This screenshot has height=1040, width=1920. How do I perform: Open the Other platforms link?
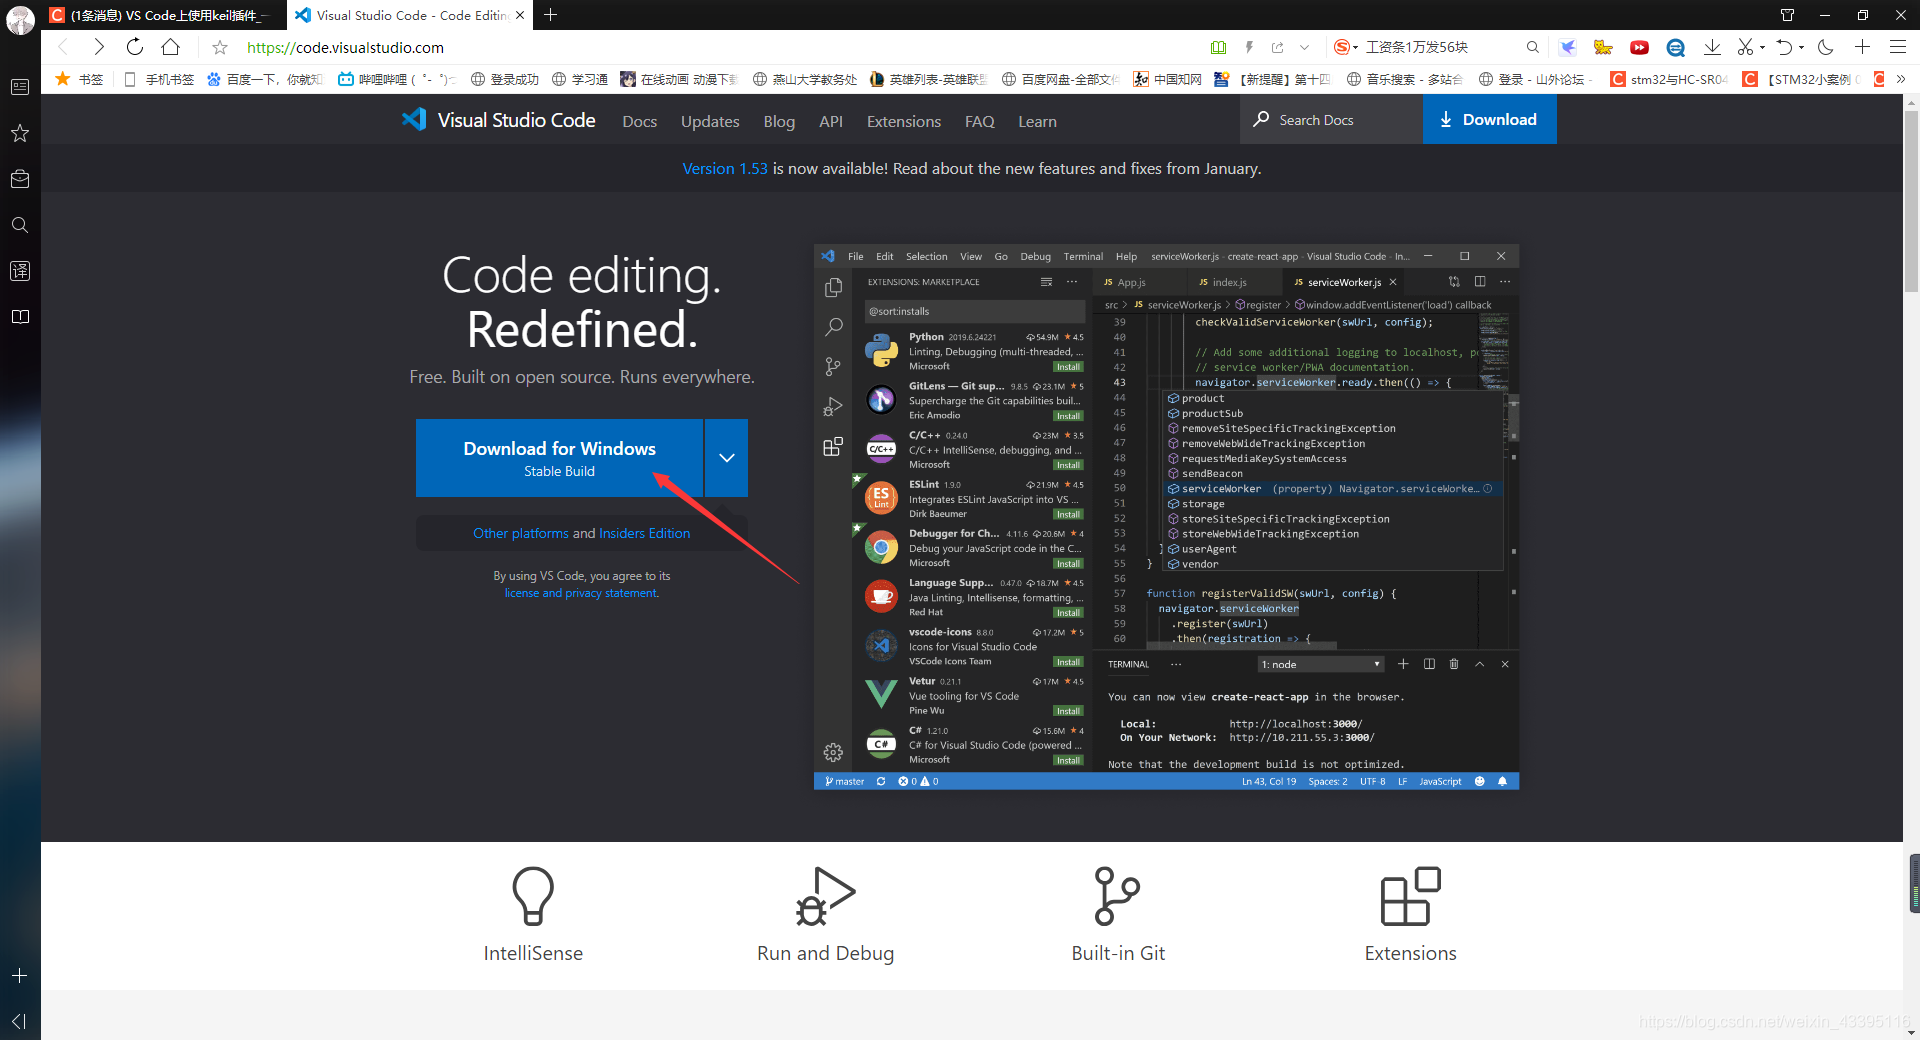[x=521, y=533]
